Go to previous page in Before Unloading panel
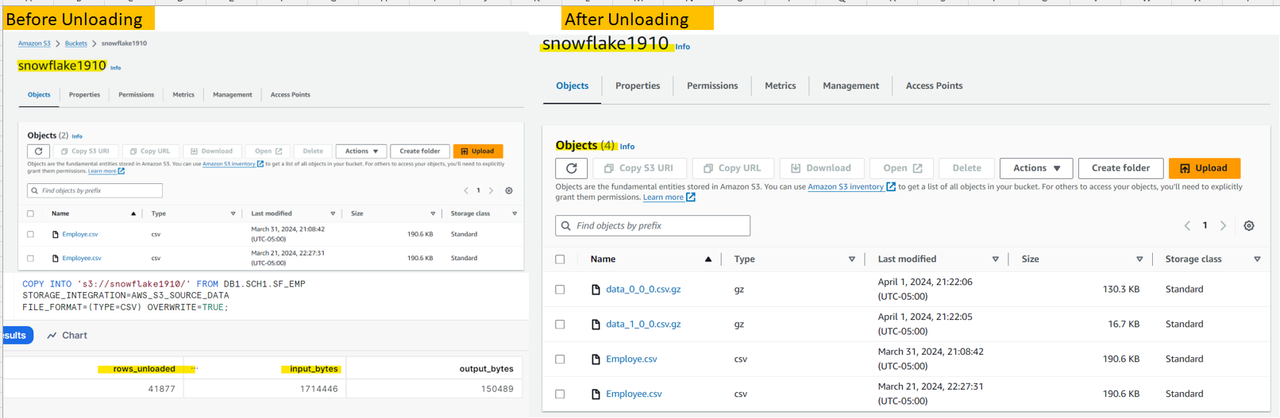This screenshot has height=418, width=1280. tap(466, 190)
